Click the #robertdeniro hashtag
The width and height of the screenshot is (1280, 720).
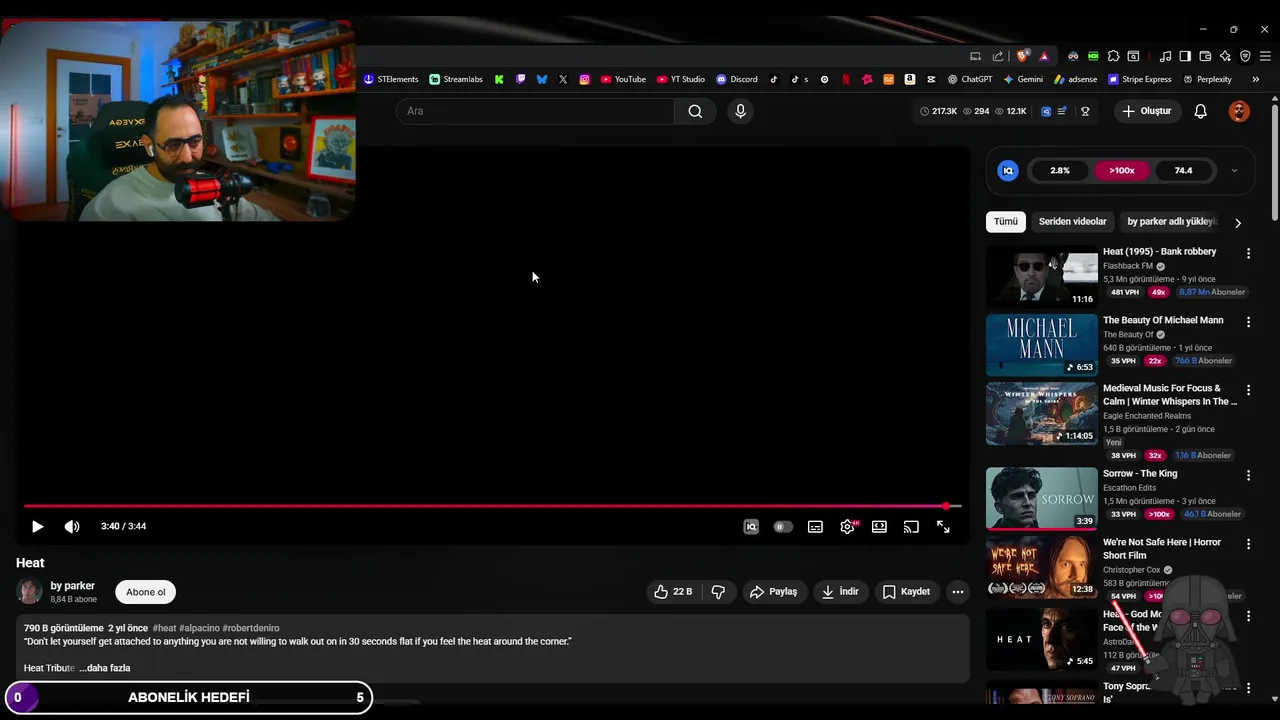click(x=251, y=628)
